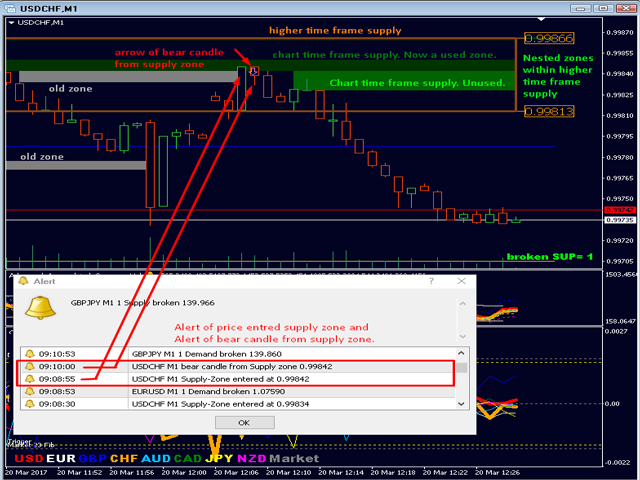640x480 pixels.
Task: Click the chart window icon in titlebar
Action: [10, 8]
